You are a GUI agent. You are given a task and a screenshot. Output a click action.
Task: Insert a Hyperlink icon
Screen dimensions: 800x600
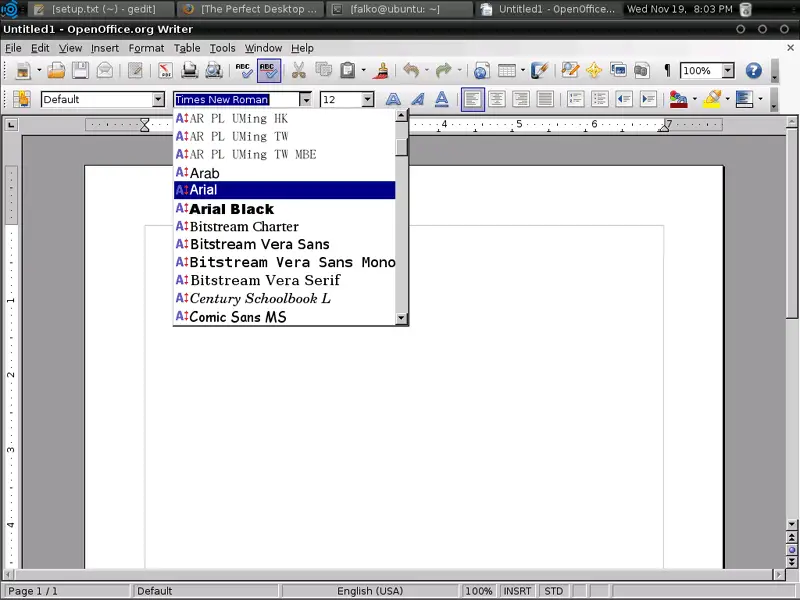481,70
